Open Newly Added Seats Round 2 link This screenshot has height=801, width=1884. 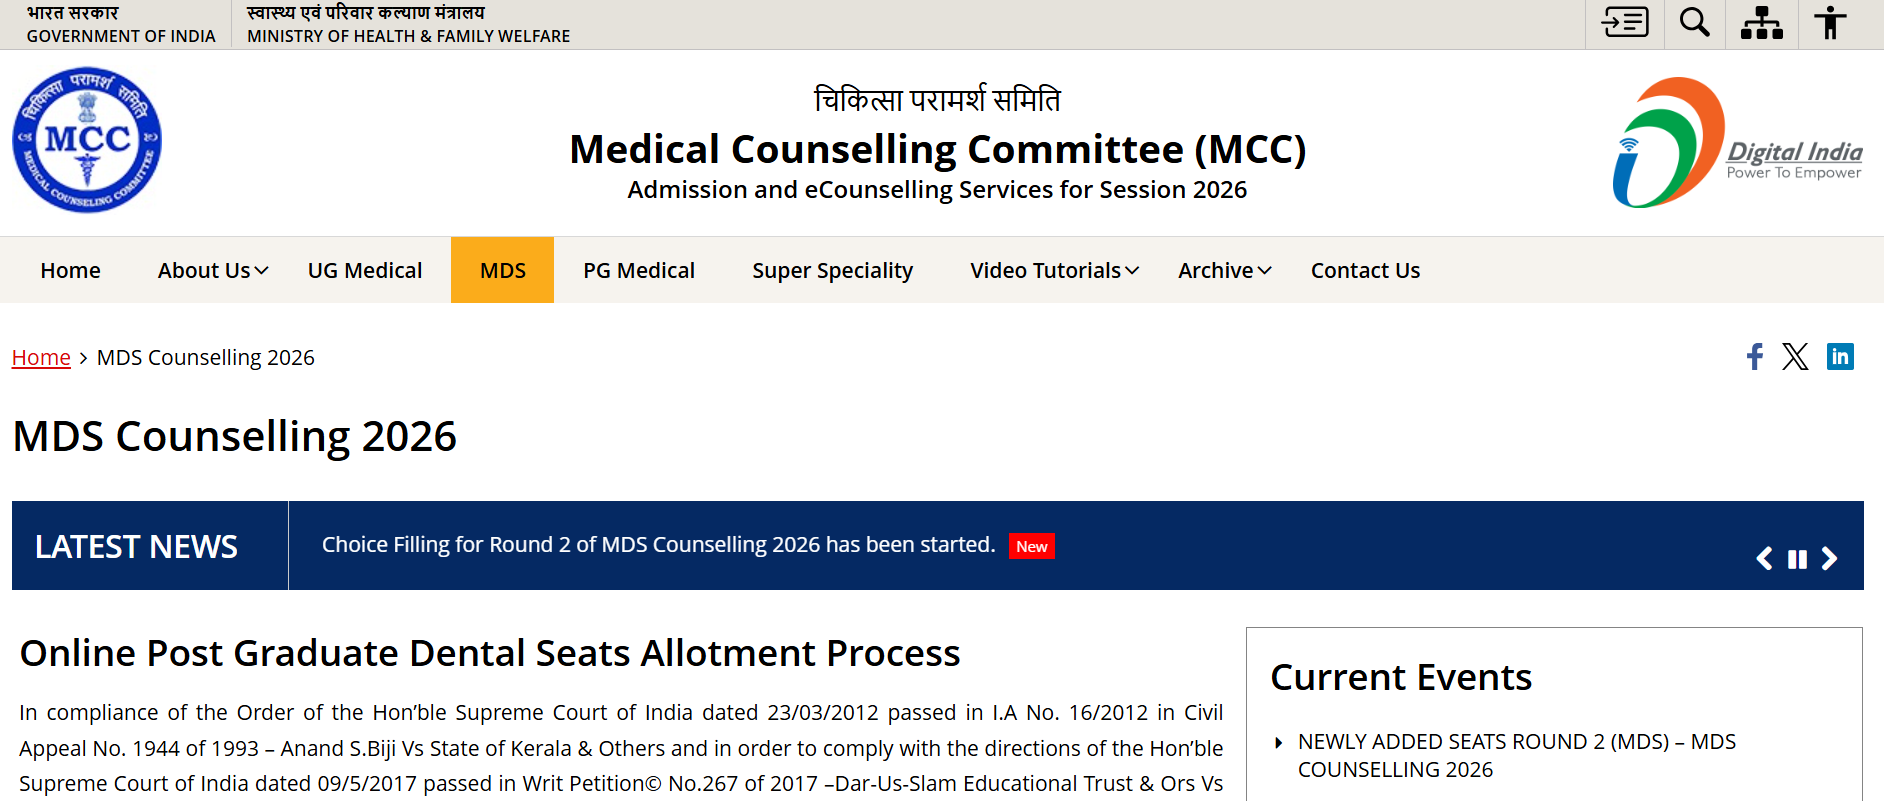coord(1516,755)
